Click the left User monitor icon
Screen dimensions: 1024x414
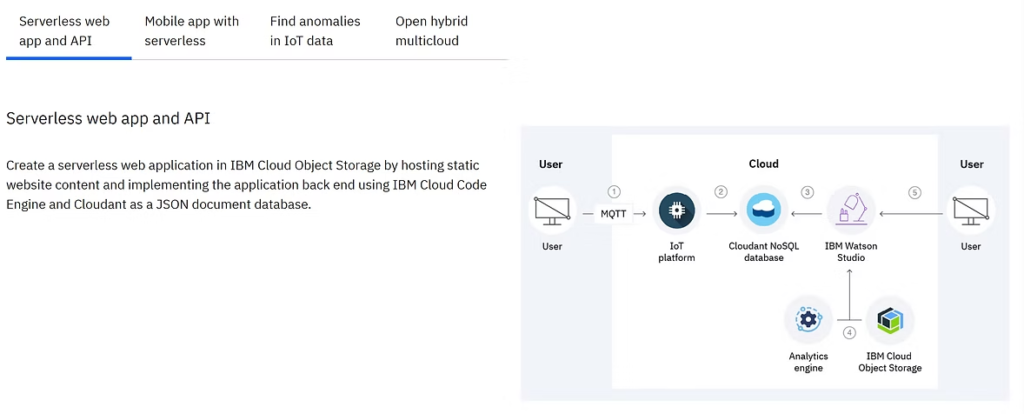coord(552,210)
